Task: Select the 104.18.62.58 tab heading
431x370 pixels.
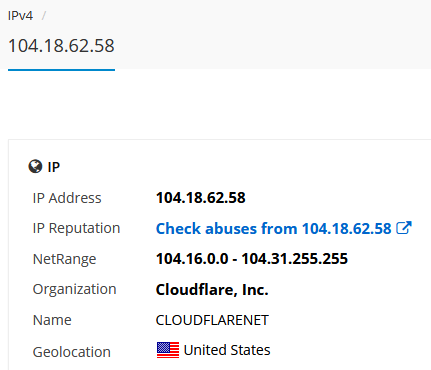Action: point(61,46)
